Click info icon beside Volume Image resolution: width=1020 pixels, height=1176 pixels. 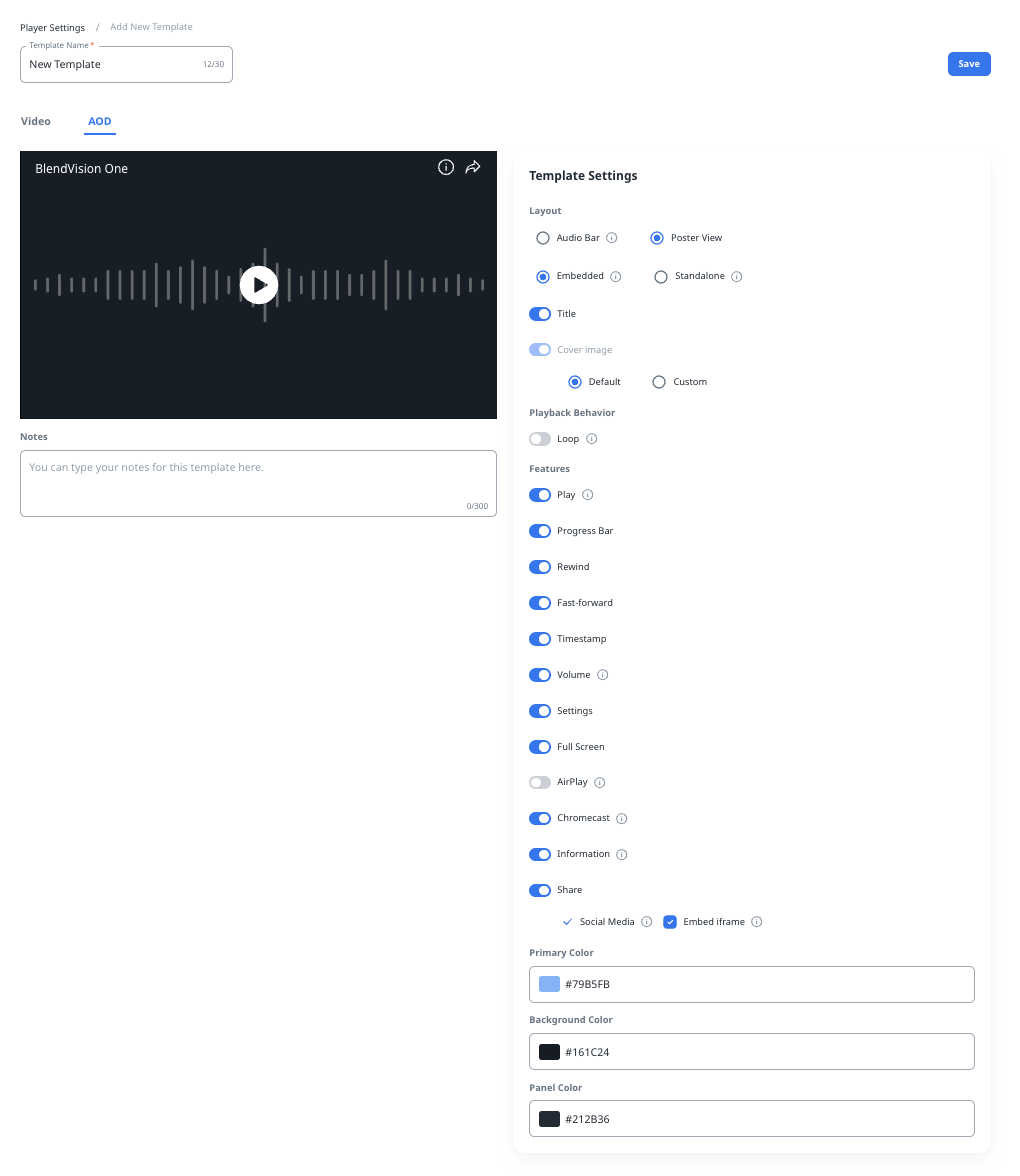point(603,675)
